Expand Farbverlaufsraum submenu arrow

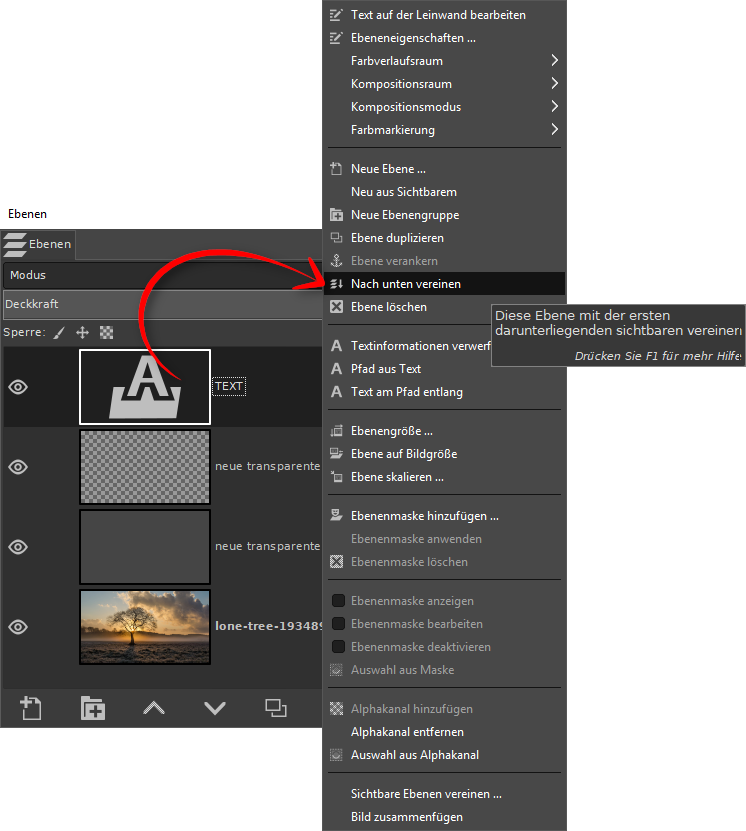554,60
